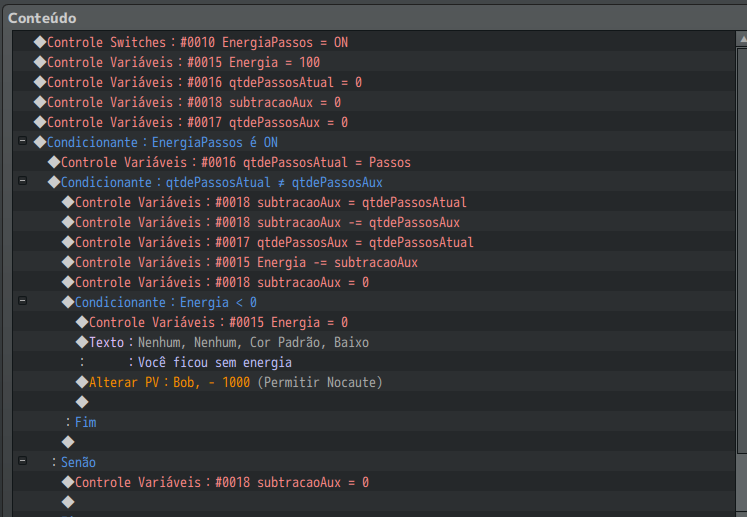
Task: Click the diamond icon beside the Texto command
Action: pos(82,342)
